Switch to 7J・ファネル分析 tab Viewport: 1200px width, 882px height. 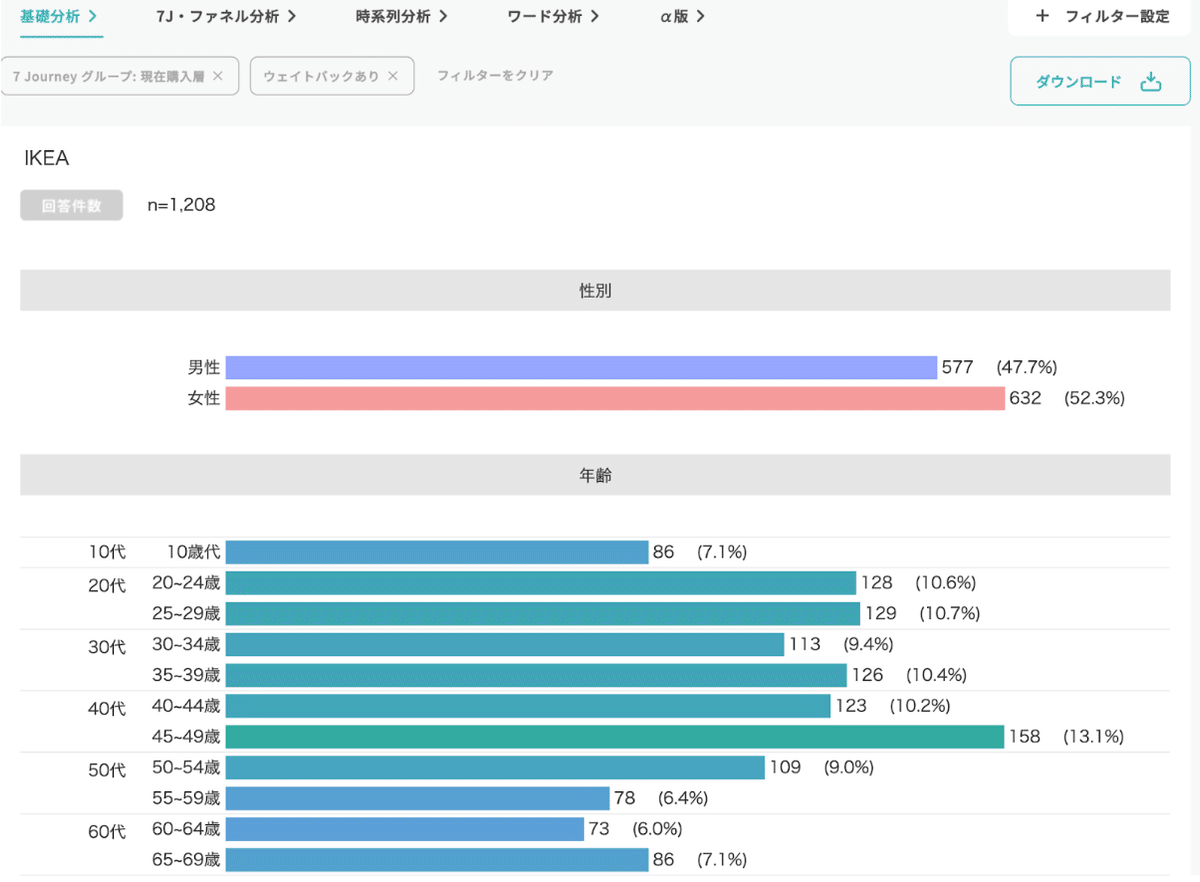[x=226, y=16]
